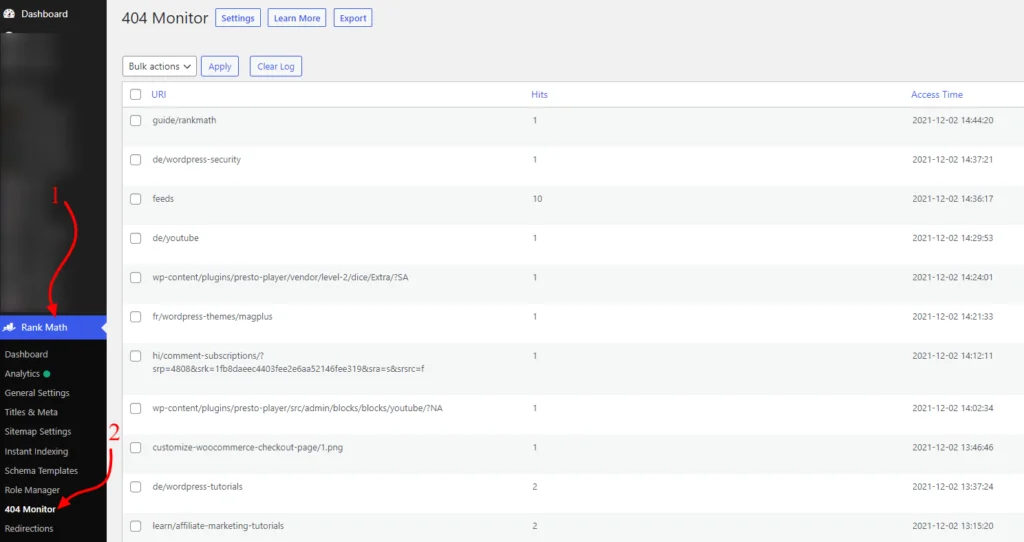Click the green Analytics status dot
Viewport: 1024px width, 542px height.
(47, 374)
